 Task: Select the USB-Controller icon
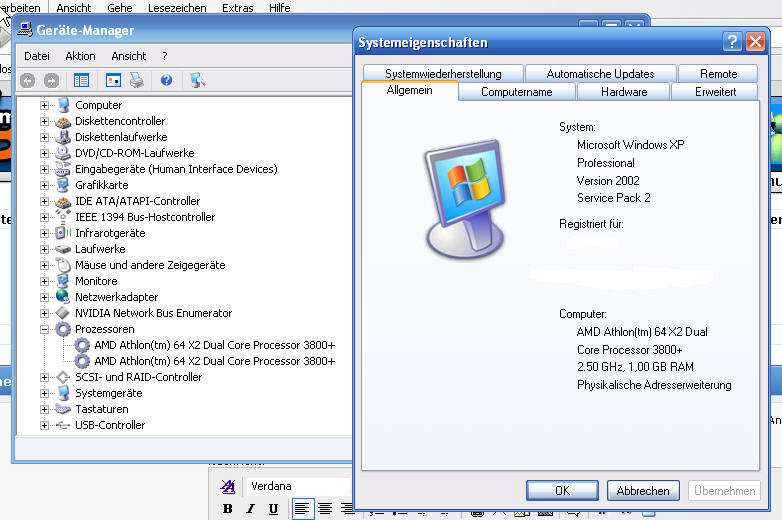63,425
